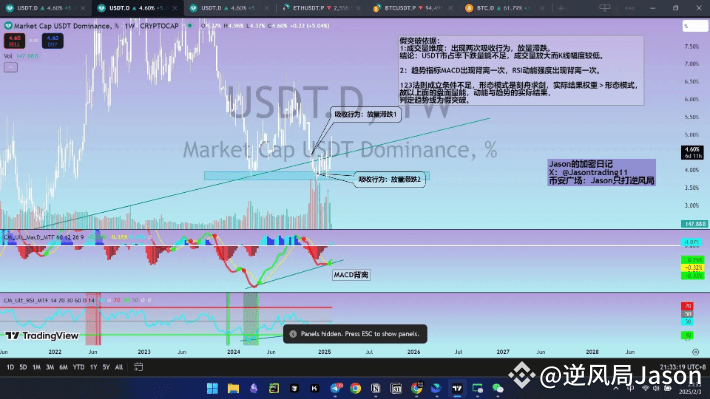Image resolution: width=710 pixels, height=399 pixels.
Task: Click the green MACD value label 0.25%
Action: pyautogui.click(x=693, y=260)
